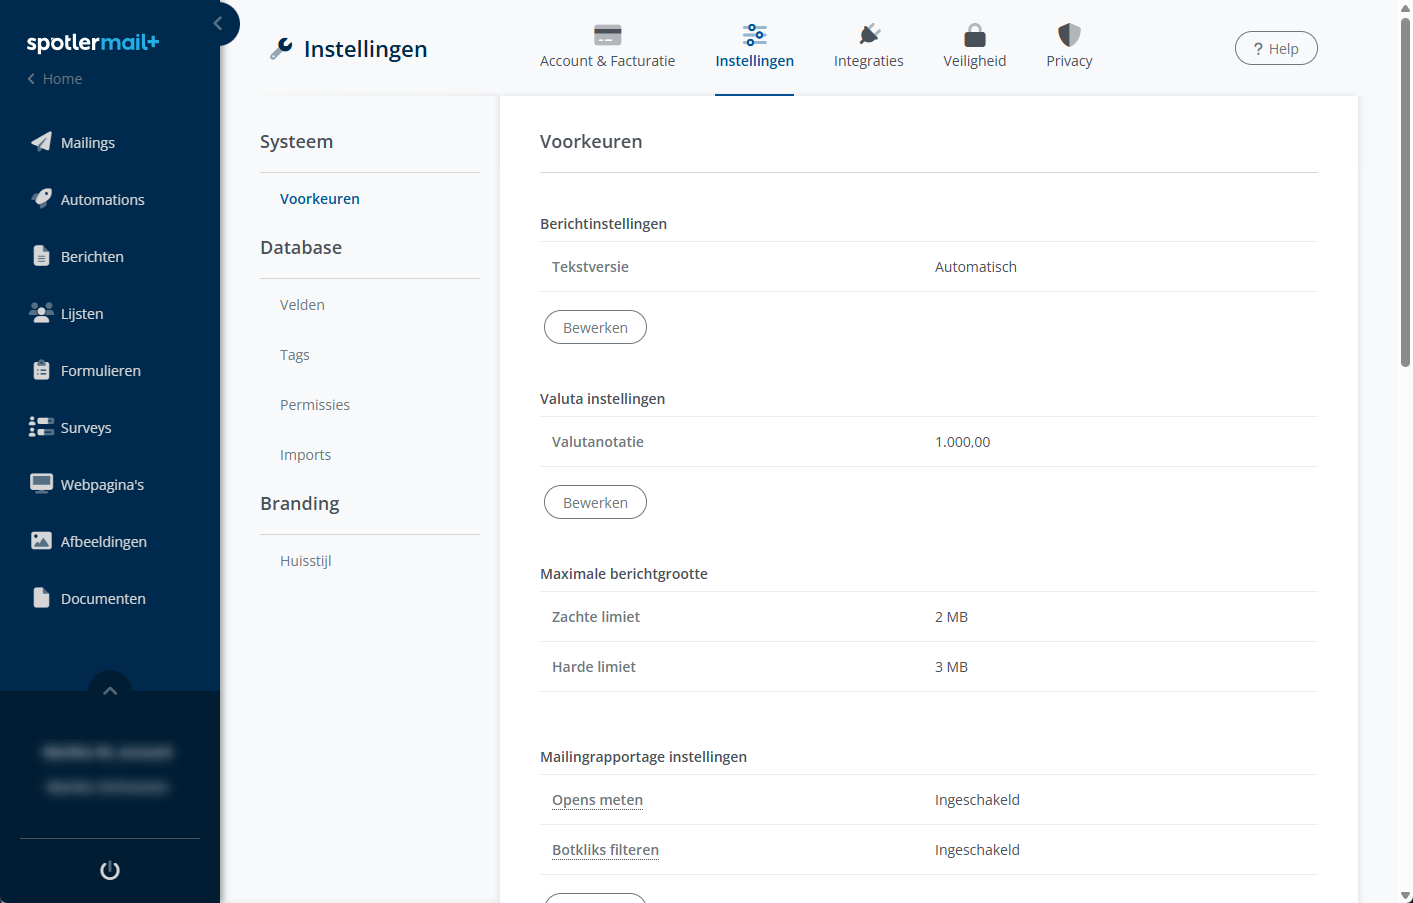Click the Tekstversie row label
Image resolution: width=1413 pixels, height=903 pixels.
(590, 267)
